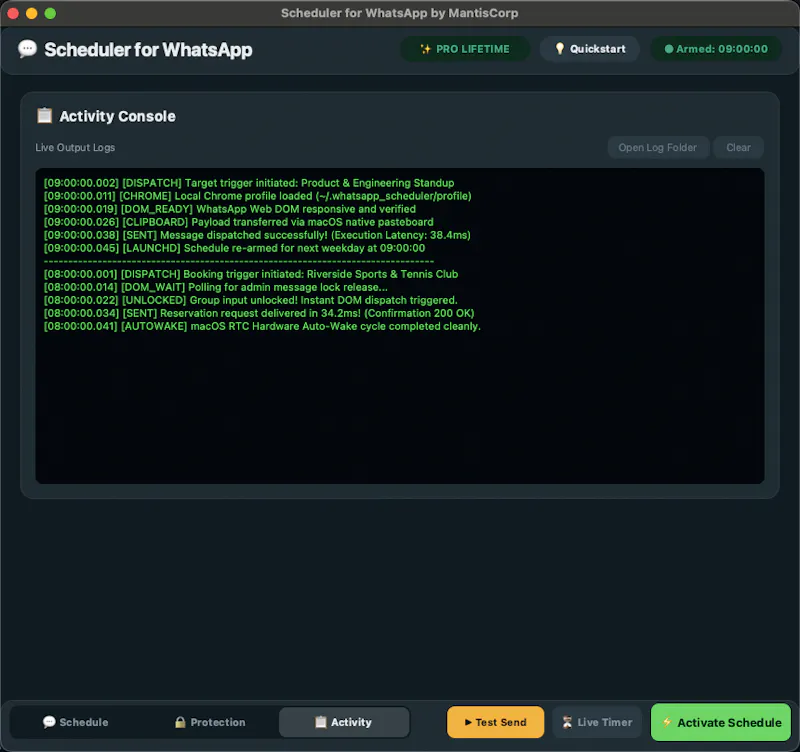Viewport: 800px width, 752px height.
Task: Activate Schedule with the green button
Action: pyautogui.click(x=721, y=722)
